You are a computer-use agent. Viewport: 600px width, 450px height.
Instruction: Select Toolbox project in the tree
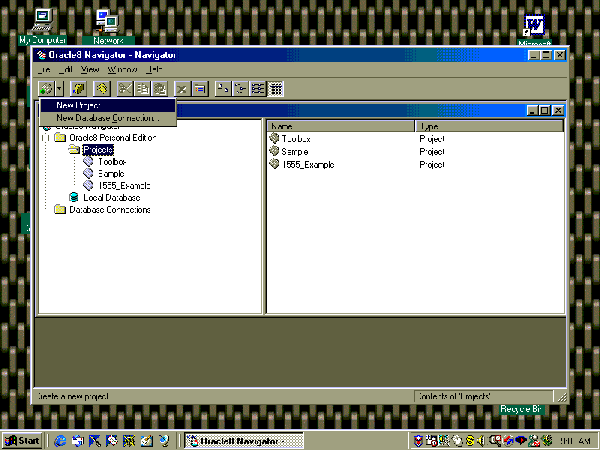(112, 162)
